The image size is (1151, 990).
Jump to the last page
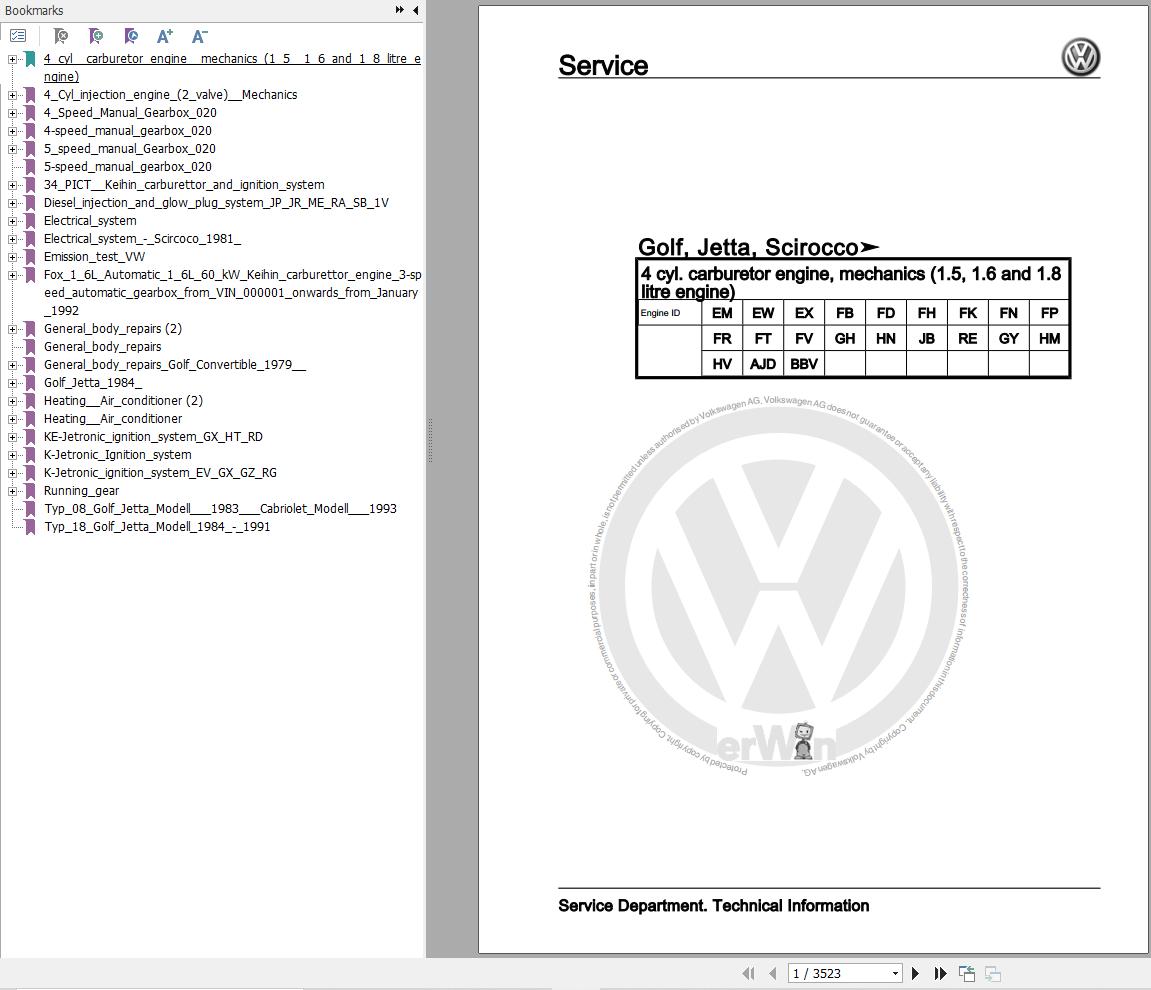tap(940, 973)
